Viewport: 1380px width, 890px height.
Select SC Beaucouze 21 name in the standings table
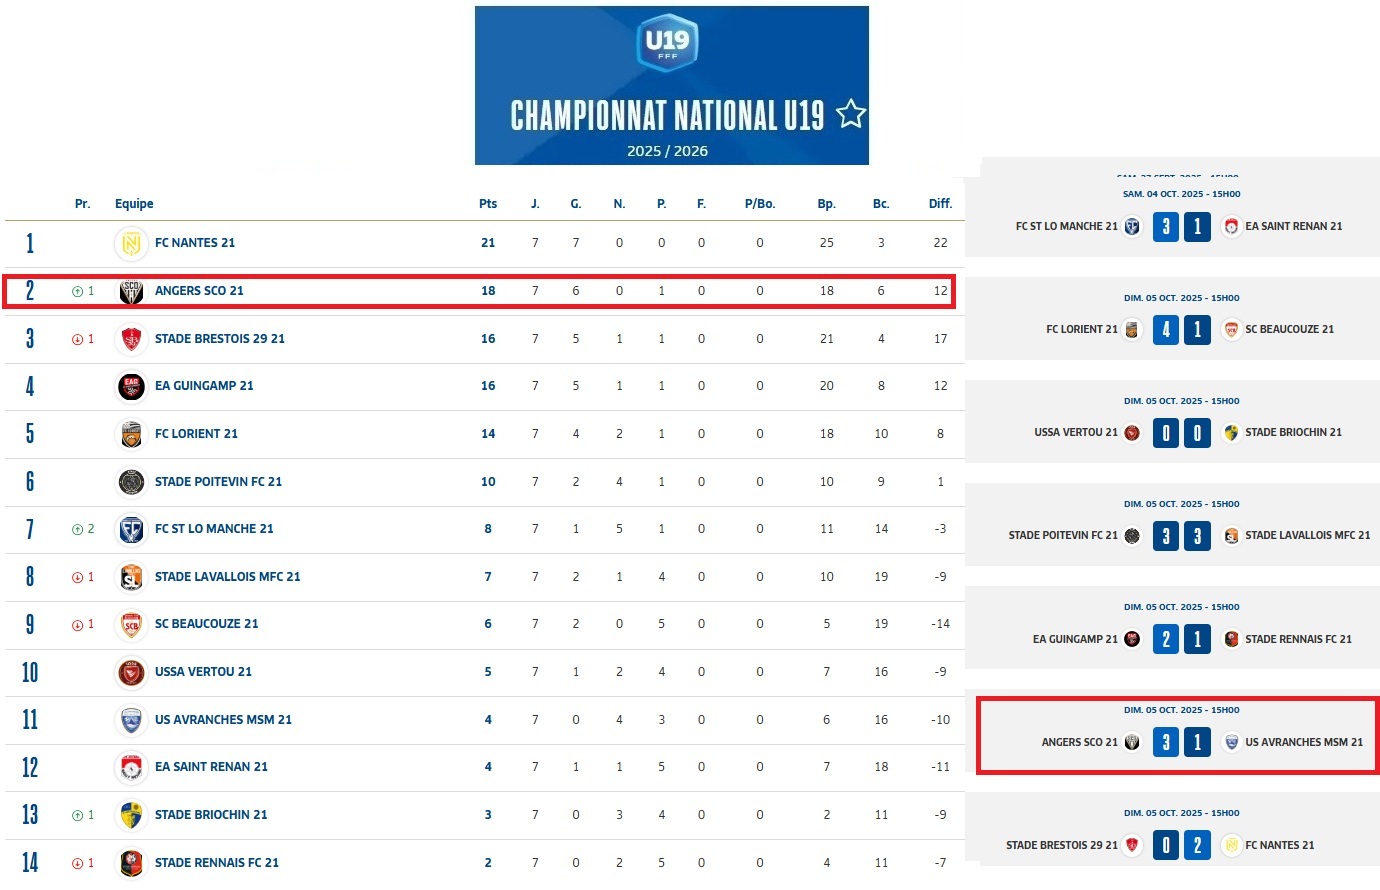[x=206, y=624]
